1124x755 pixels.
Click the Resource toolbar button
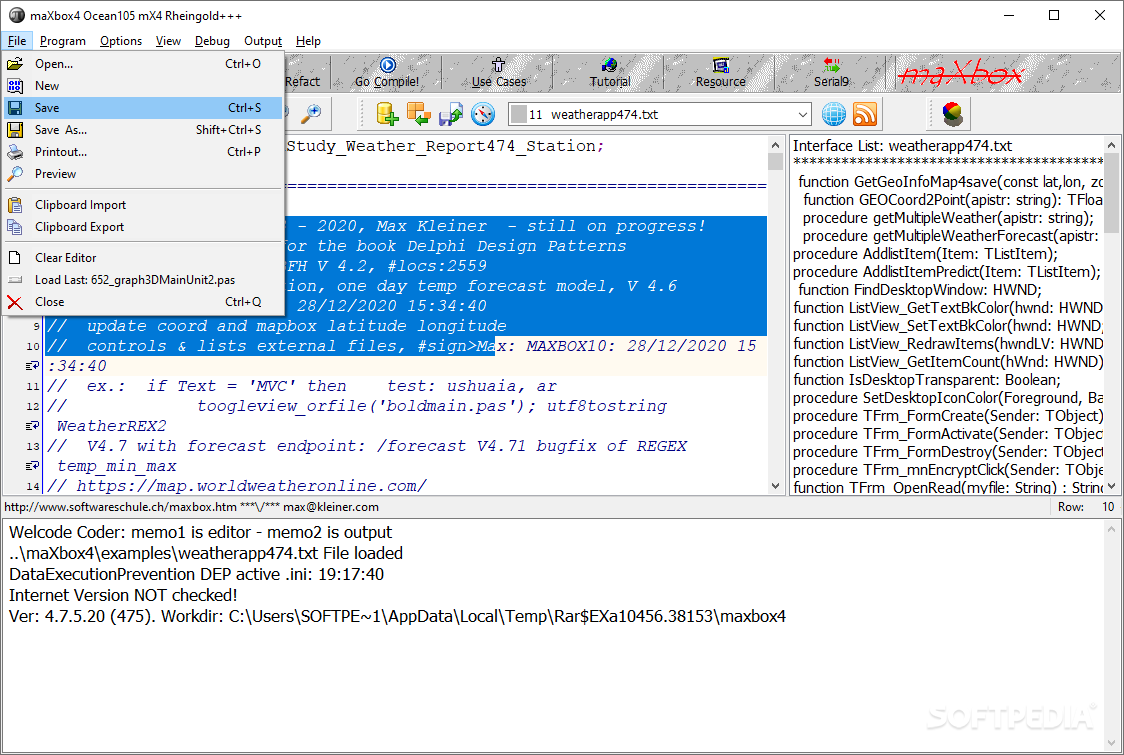click(x=720, y=72)
